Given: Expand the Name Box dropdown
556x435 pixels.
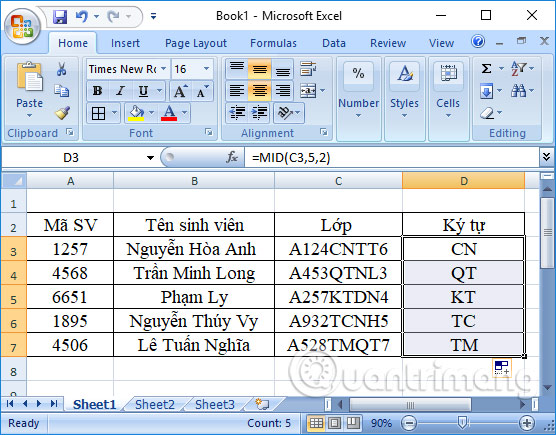Looking at the screenshot, I should pyautogui.click(x=150, y=157).
